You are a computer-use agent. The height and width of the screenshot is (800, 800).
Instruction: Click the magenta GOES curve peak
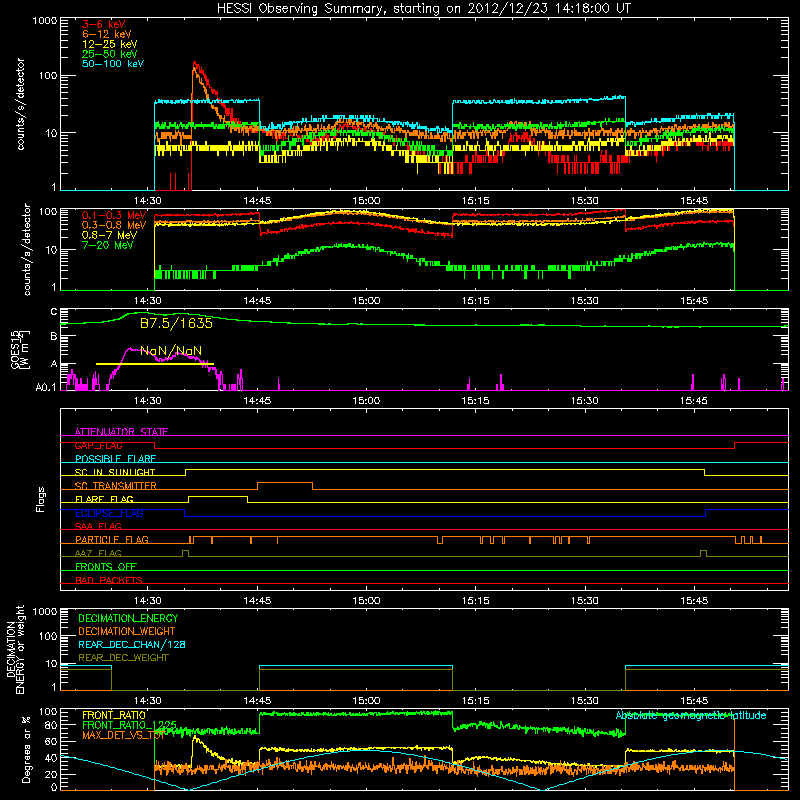pos(131,349)
